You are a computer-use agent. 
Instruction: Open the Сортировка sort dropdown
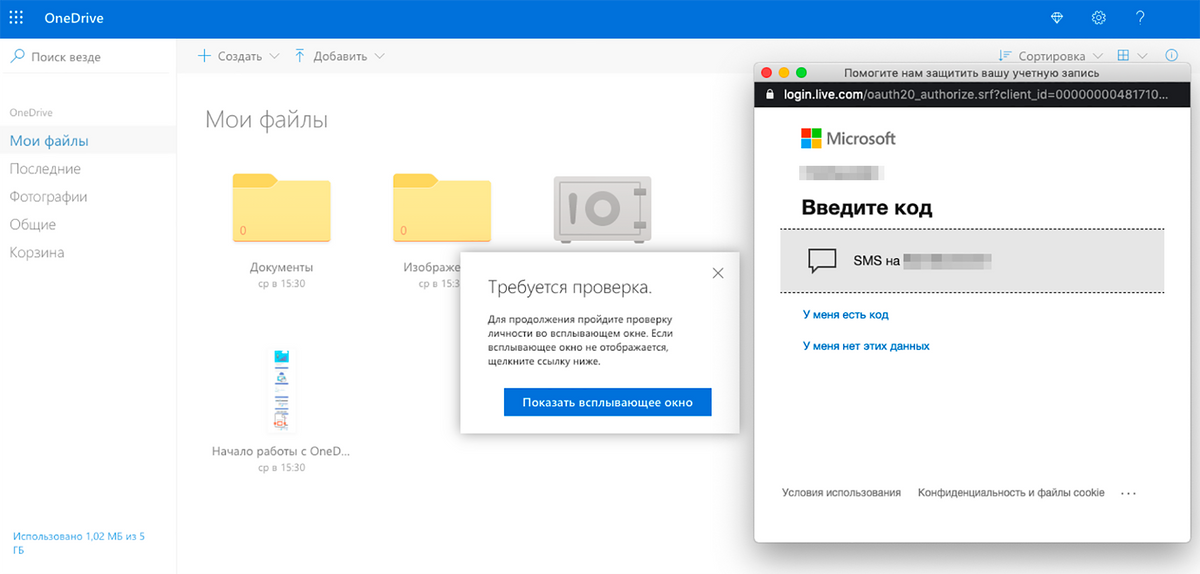1051,56
